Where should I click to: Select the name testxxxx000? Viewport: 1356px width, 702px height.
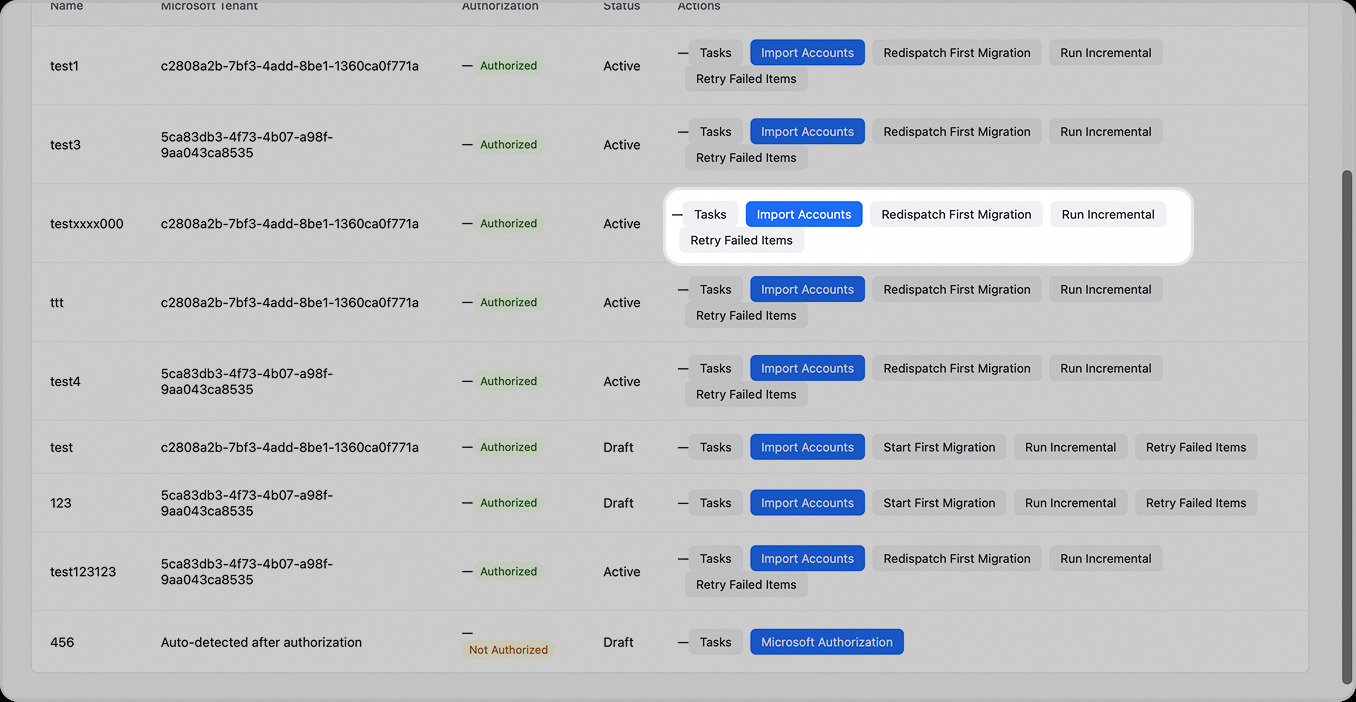click(x=87, y=224)
